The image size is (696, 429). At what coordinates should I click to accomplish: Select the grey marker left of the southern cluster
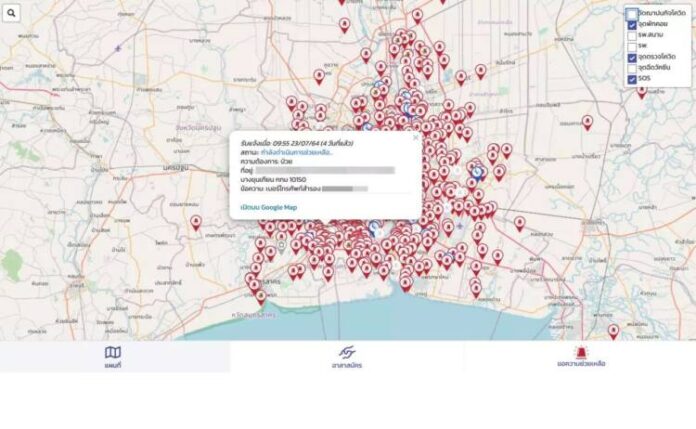(x=281, y=246)
